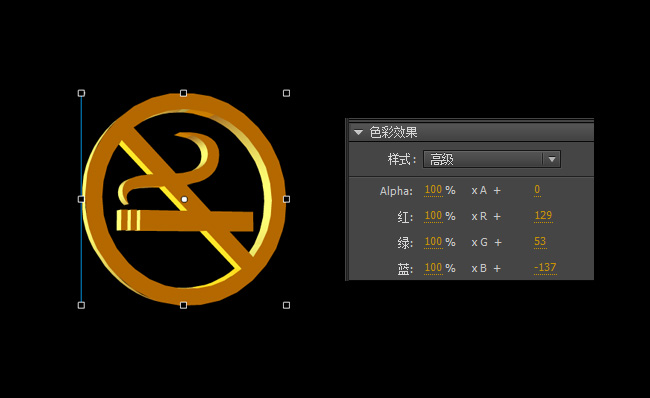Click the top-right selection handle
The width and height of the screenshot is (650, 398).
point(286,93)
